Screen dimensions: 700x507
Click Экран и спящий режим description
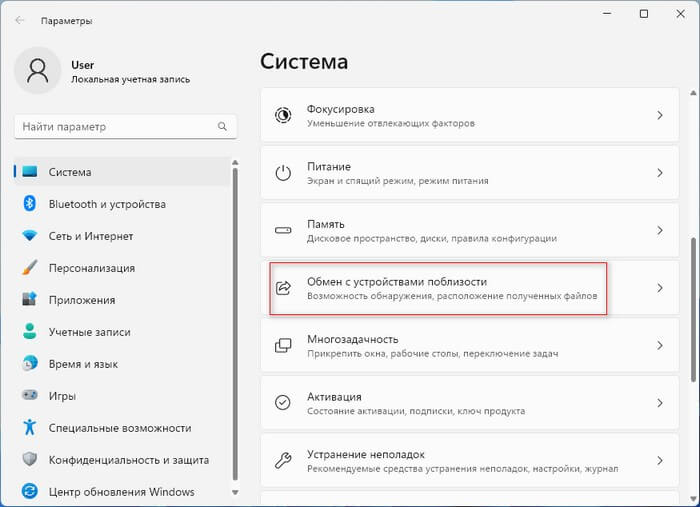coord(398,181)
